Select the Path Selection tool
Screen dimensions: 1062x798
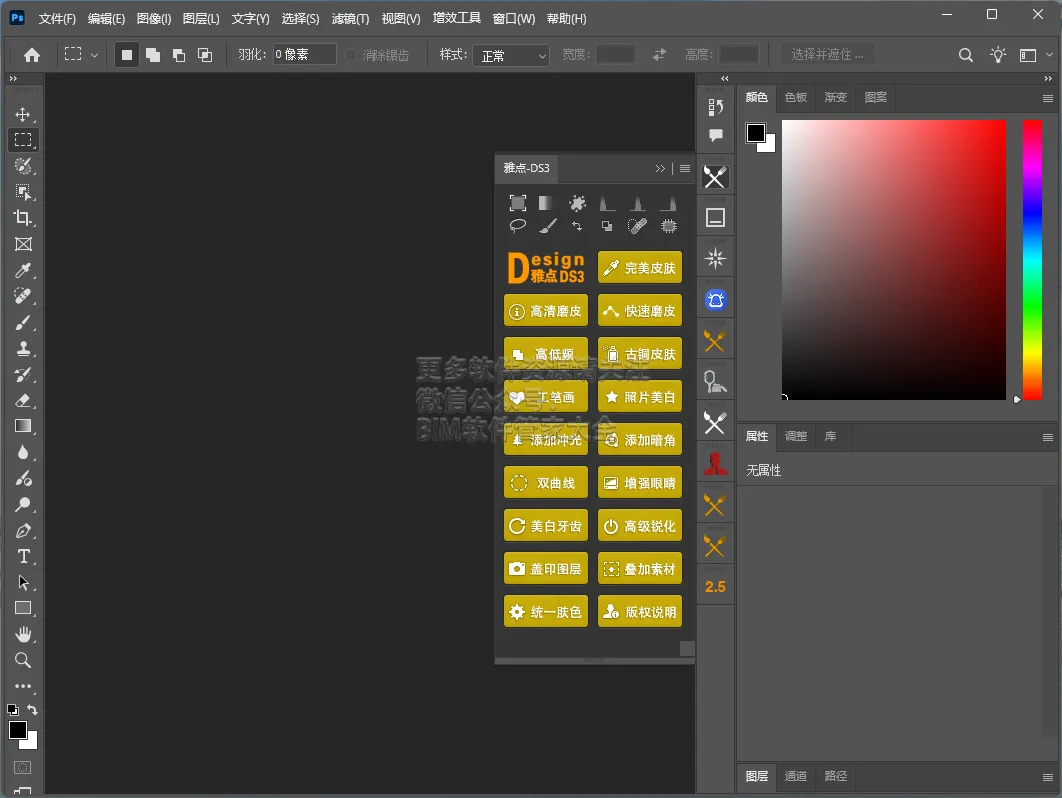[x=23, y=583]
